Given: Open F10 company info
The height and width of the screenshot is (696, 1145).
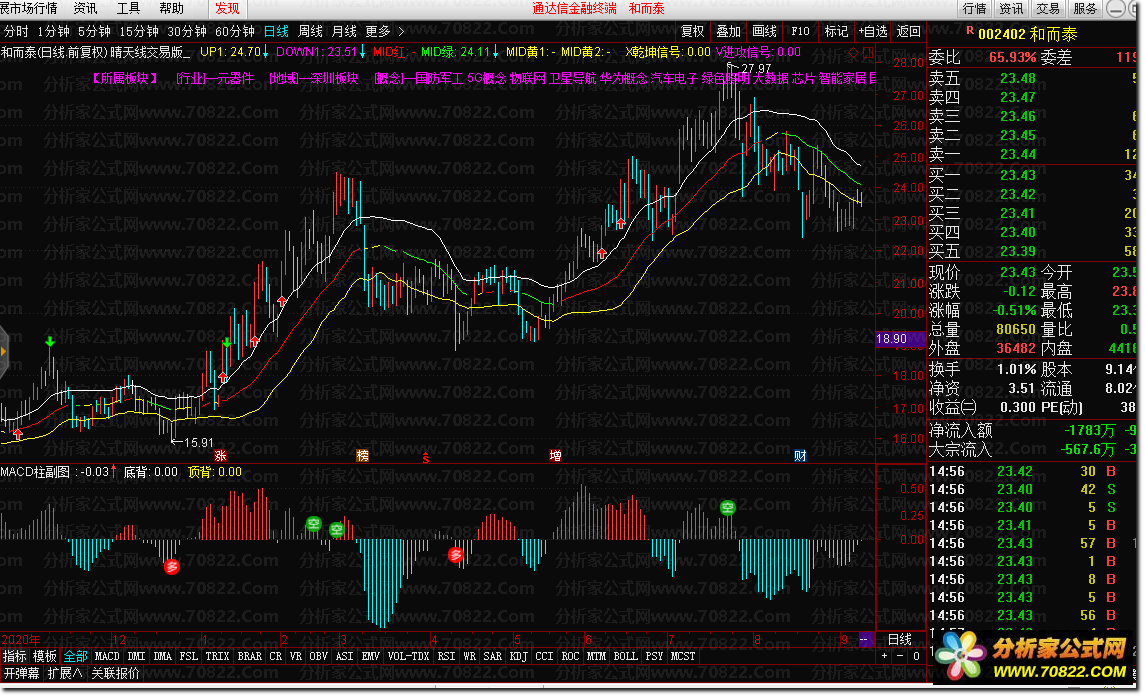Looking at the screenshot, I should pos(800,31).
